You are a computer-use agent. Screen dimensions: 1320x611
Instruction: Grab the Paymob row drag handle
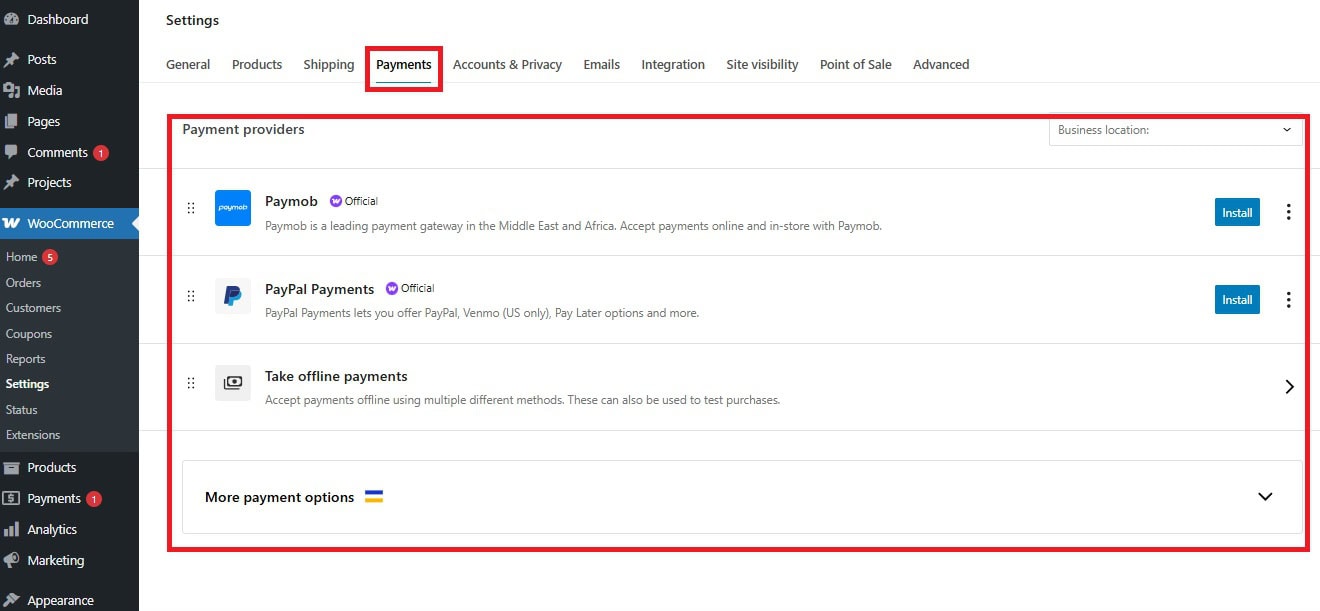tap(191, 209)
